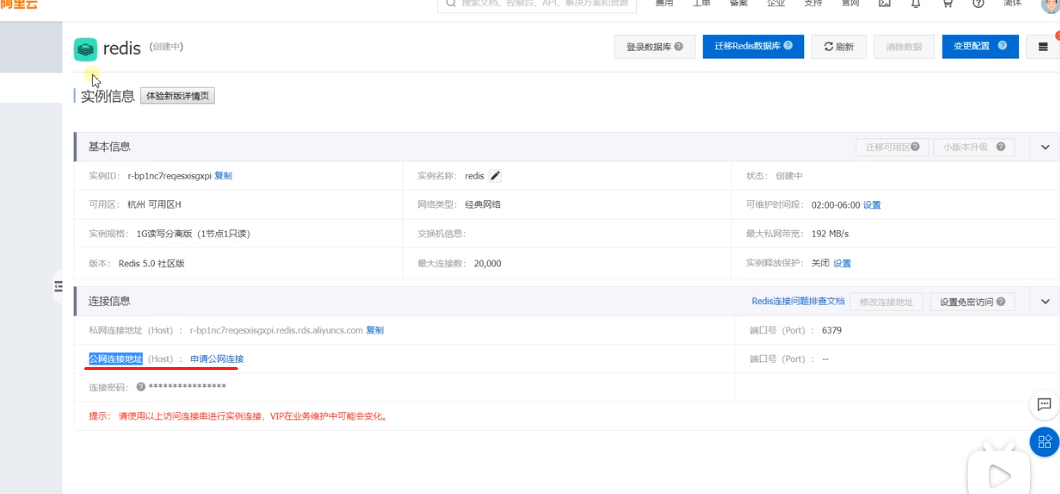Click the maintenance time 02:00-06:00

point(836,205)
